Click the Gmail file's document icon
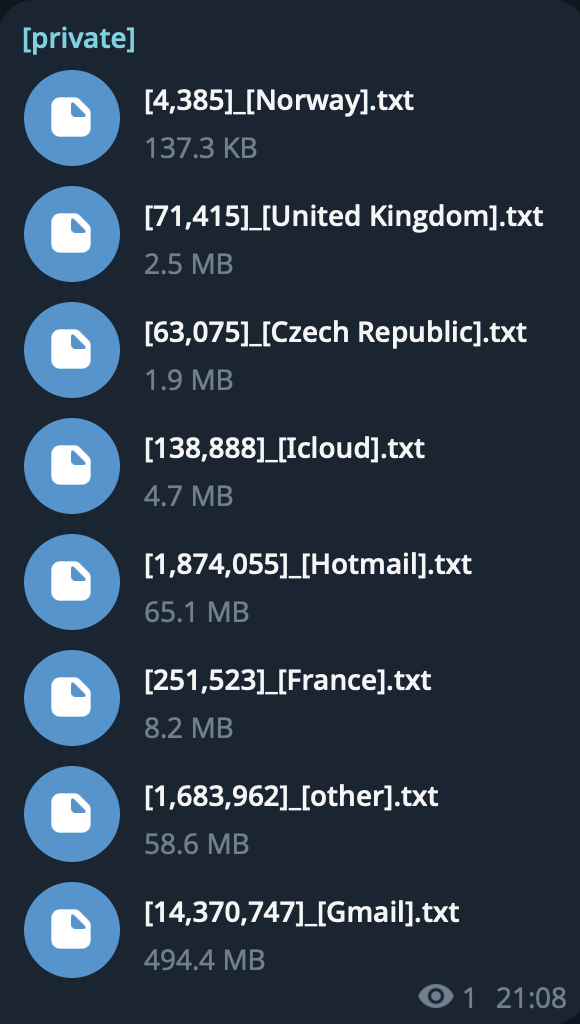The width and height of the screenshot is (580, 1024). 72,930
